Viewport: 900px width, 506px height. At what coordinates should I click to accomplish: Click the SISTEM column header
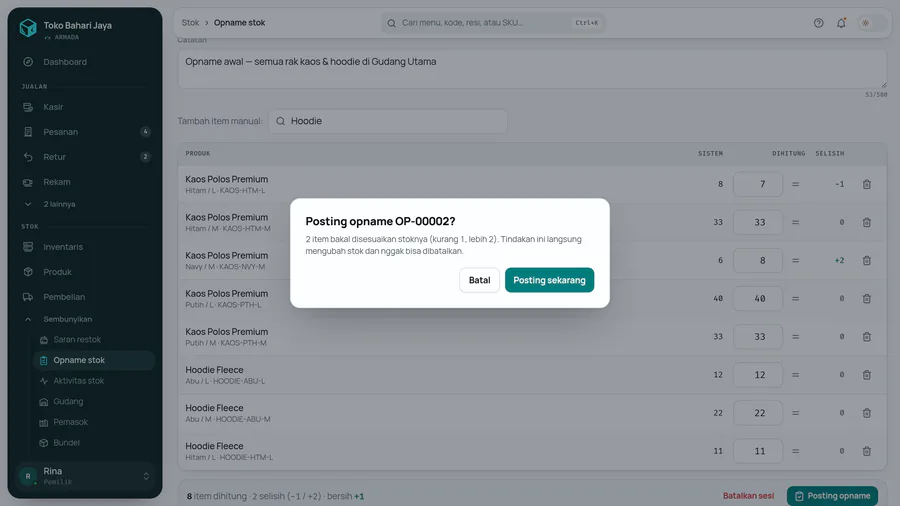click(x=711, y=154)
